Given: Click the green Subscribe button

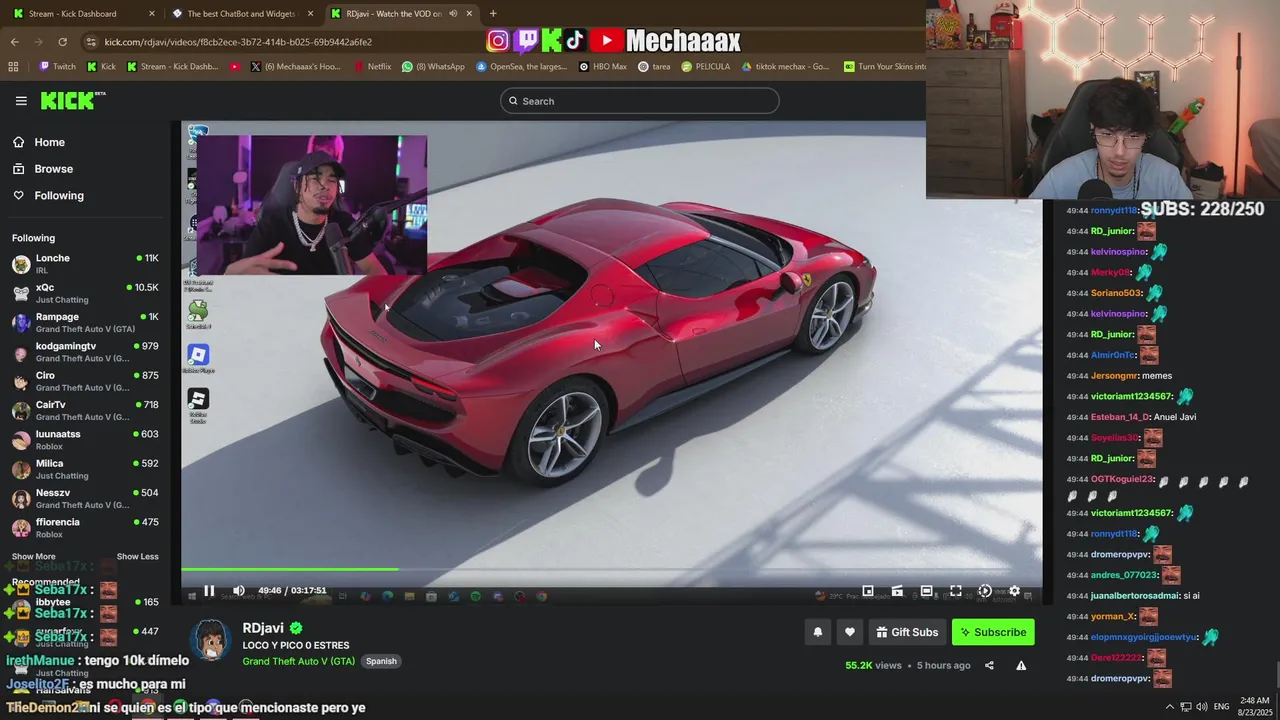Looking at the screenshot, I should (x=993, y=632).
